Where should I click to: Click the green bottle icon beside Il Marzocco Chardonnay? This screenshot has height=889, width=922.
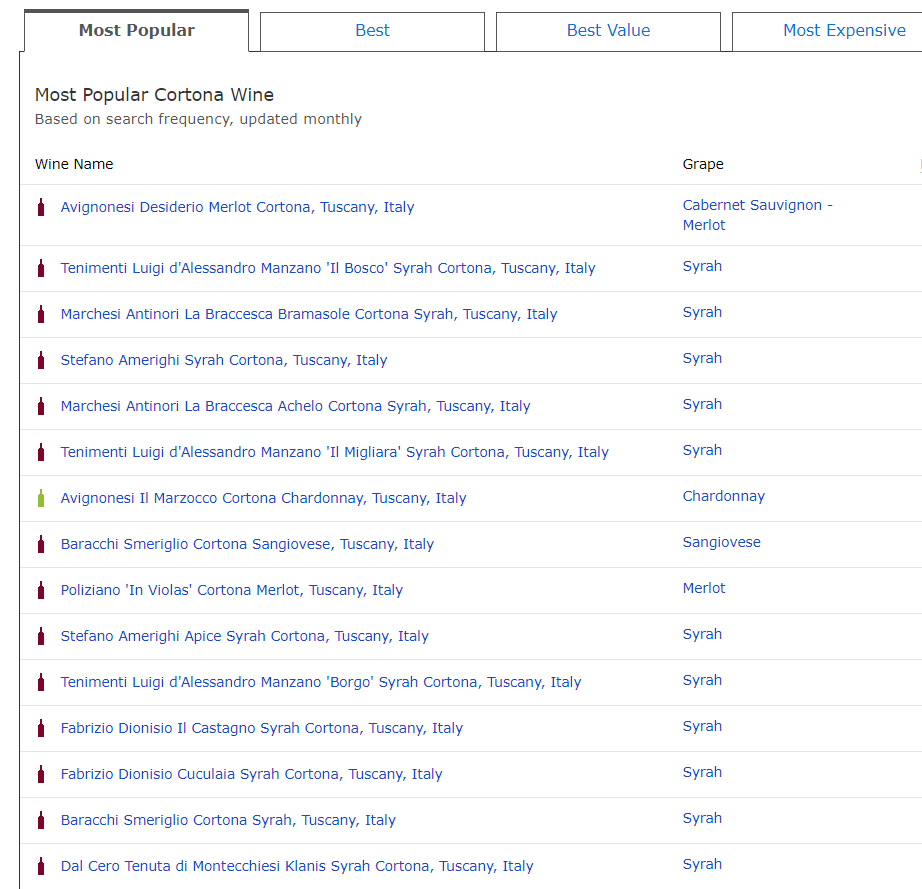click(x=41, y=498)
